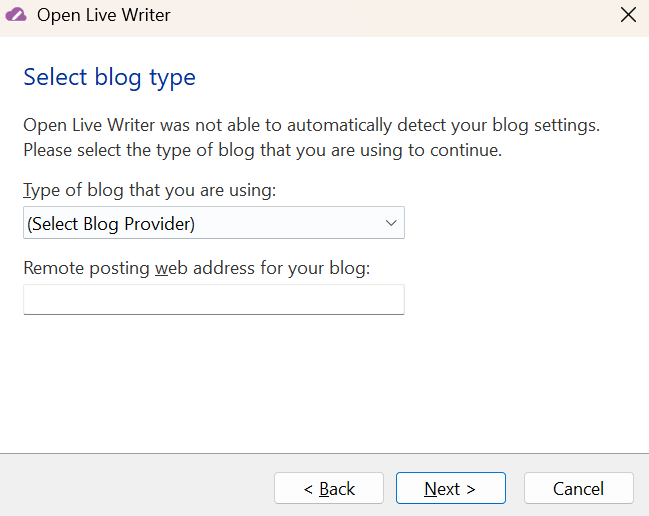Click the "Select blog type" heading
This screenshot has height=516, width=649.
tap(109, 77)
